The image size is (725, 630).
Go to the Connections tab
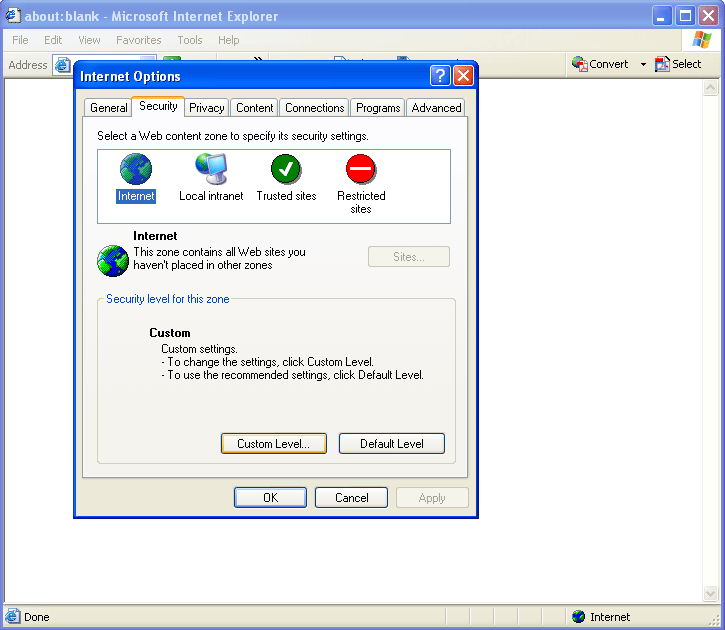314,108
